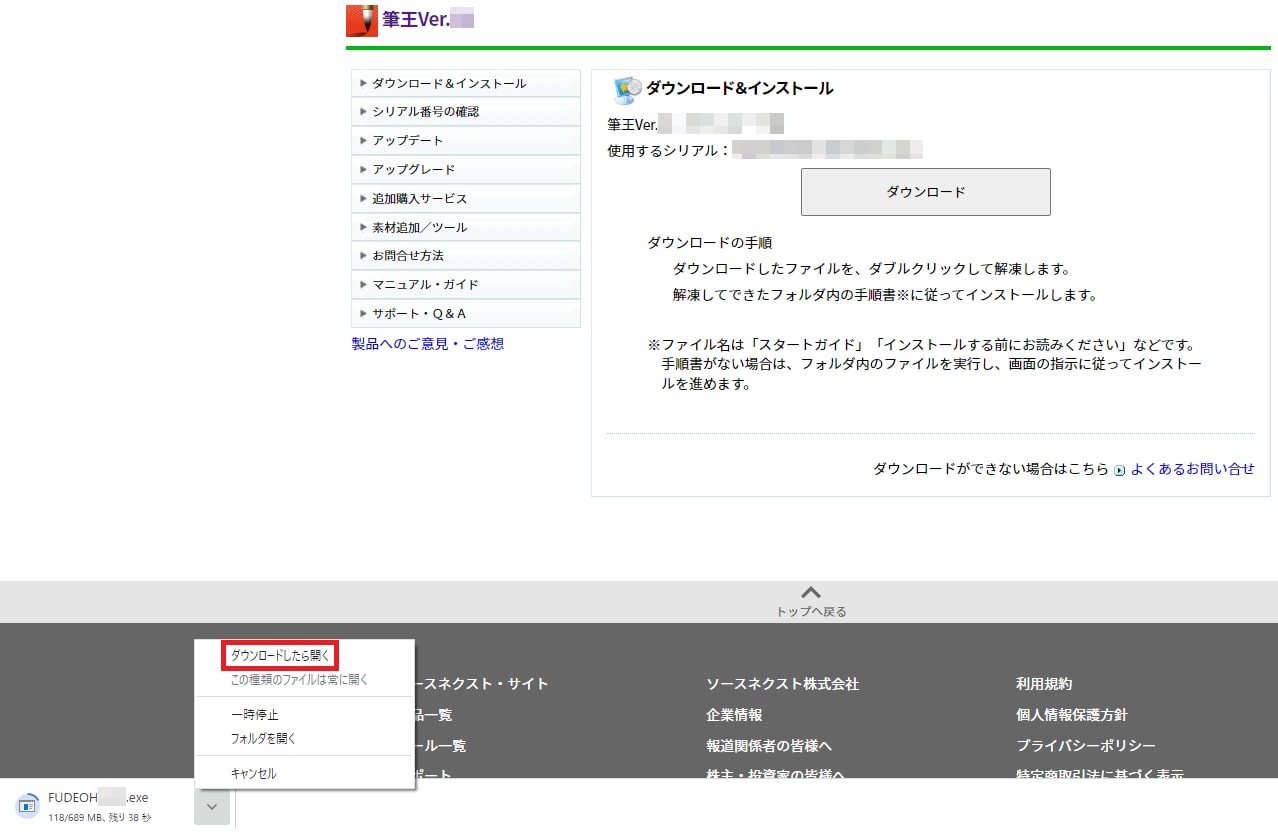This screenshot has width=1278, height=835.
Task: Click arrow icon beside よくあるお問い合せ
Action: coord(1120,470)
